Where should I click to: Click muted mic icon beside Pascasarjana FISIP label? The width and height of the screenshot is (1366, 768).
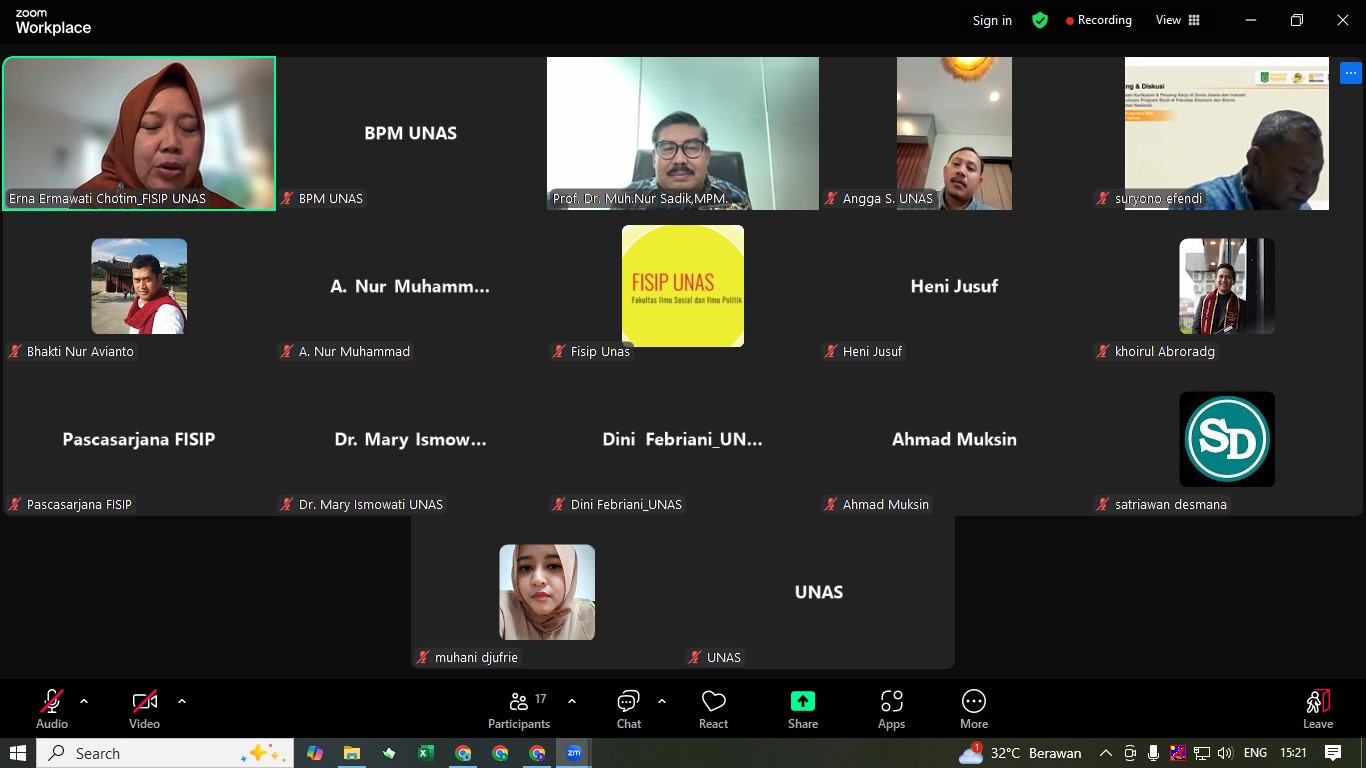point(15,504)
